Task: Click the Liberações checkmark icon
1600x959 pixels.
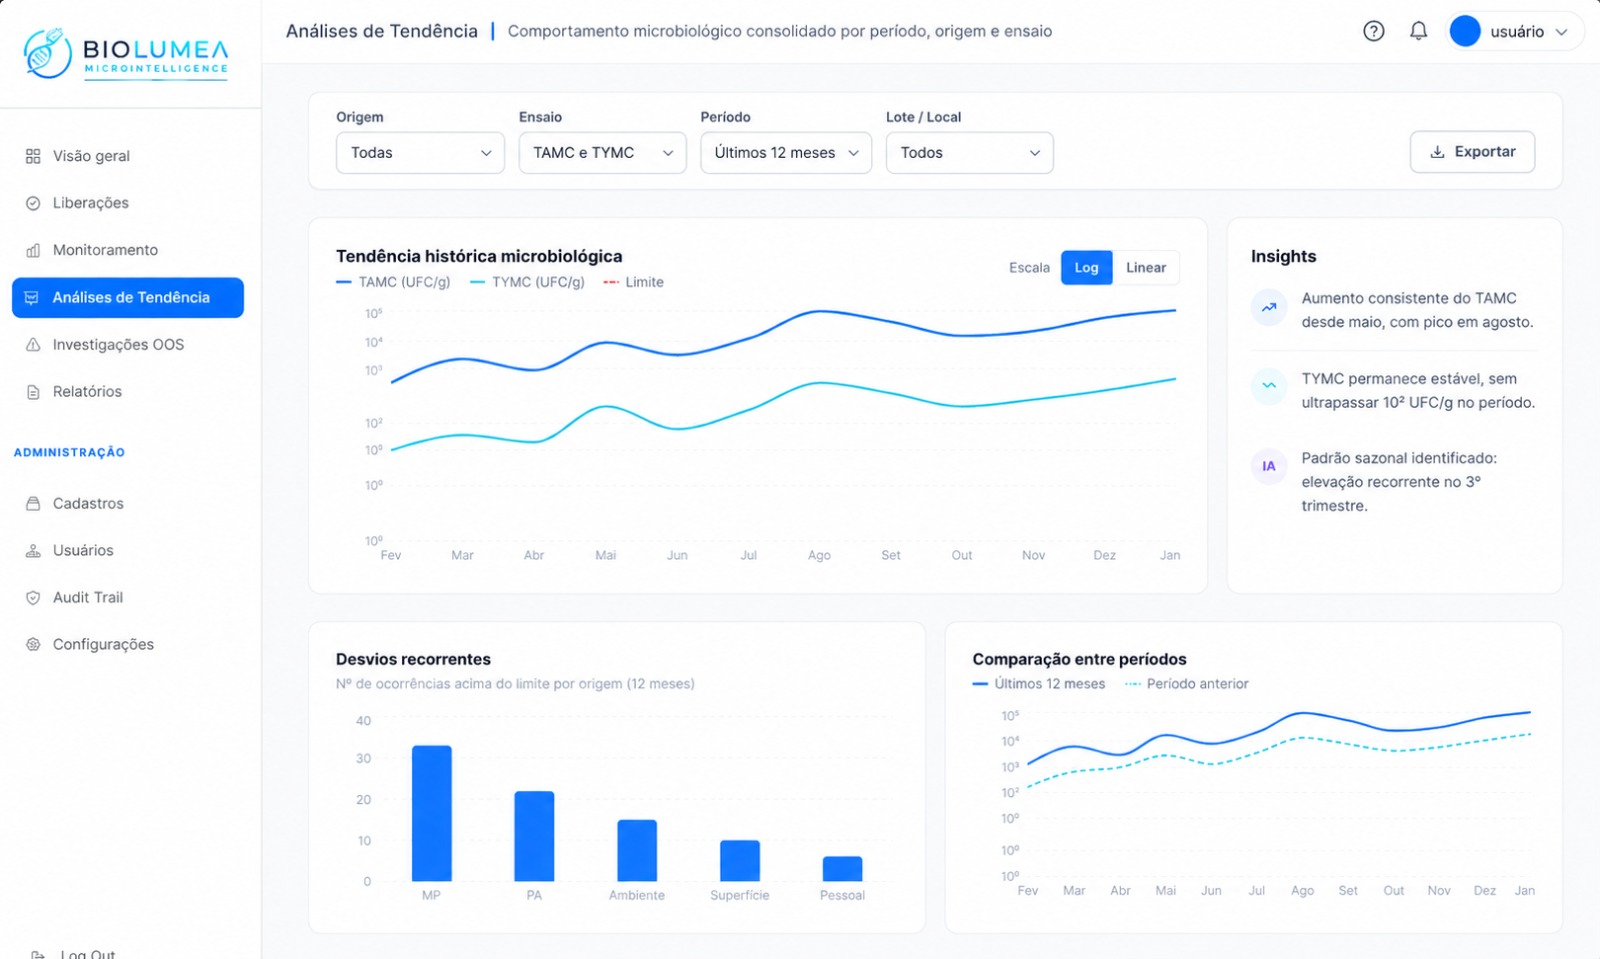Action: (33, 203)
